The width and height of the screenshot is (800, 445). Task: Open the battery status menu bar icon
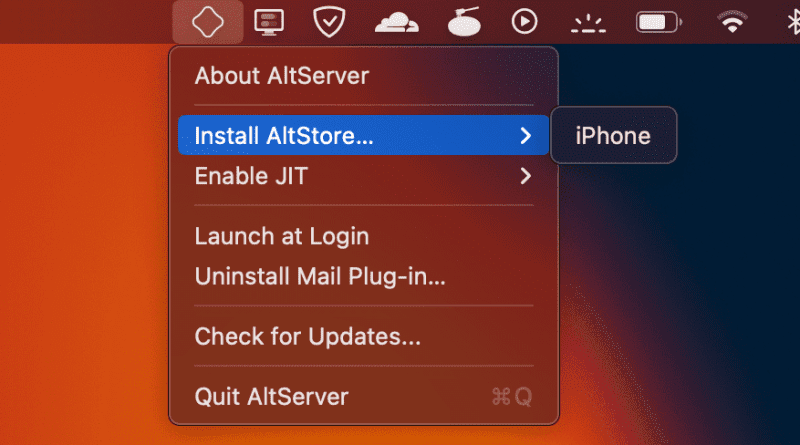coord(659,22)
